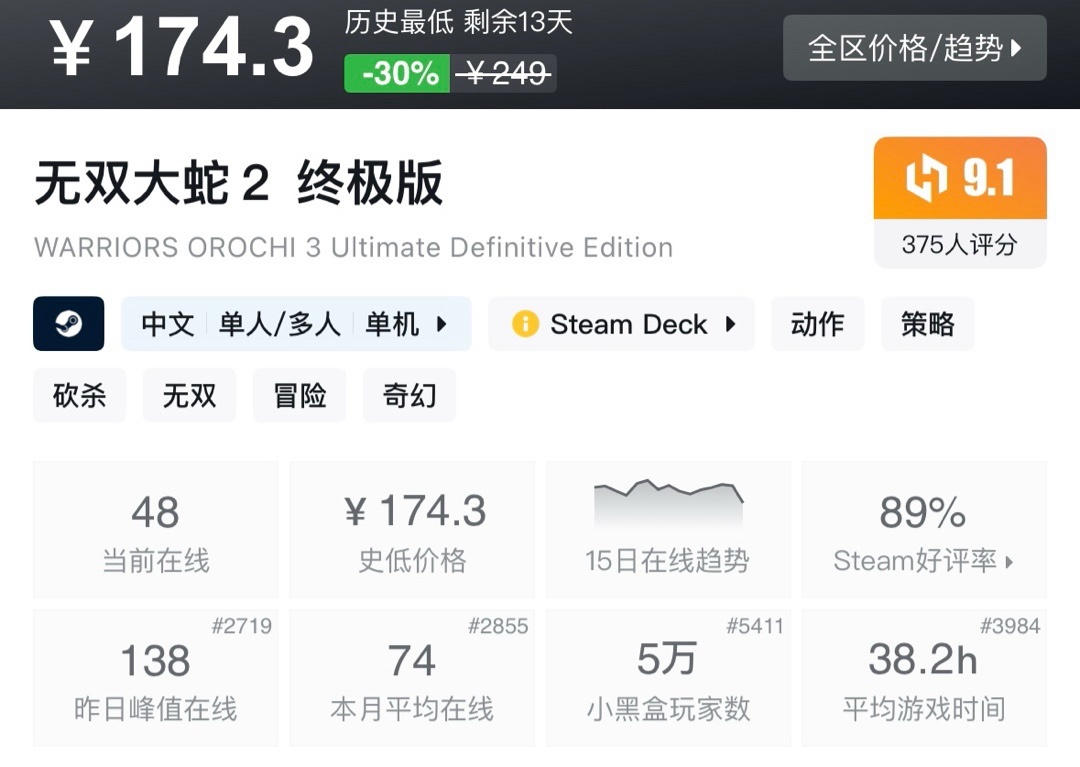Open the 小黑盒玩家数 player count card

(x=667, y=678)
